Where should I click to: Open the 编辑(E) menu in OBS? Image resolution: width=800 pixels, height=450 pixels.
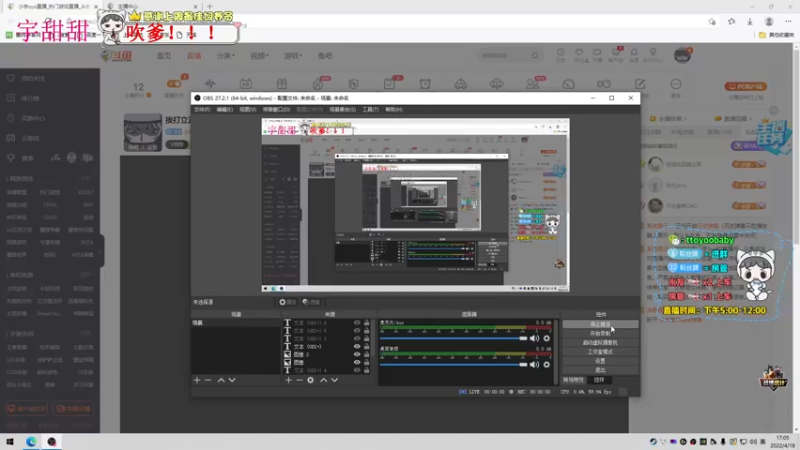click(x=224, y=110)
